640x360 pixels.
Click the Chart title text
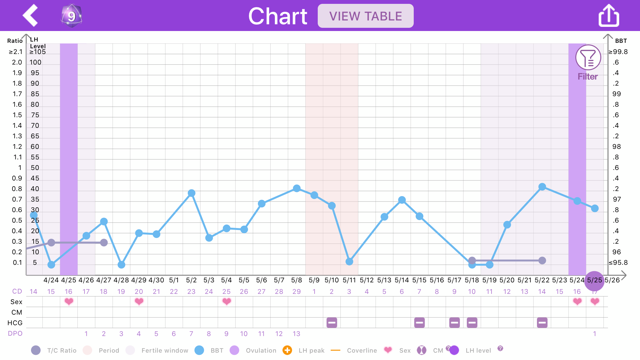pos(278,16)
